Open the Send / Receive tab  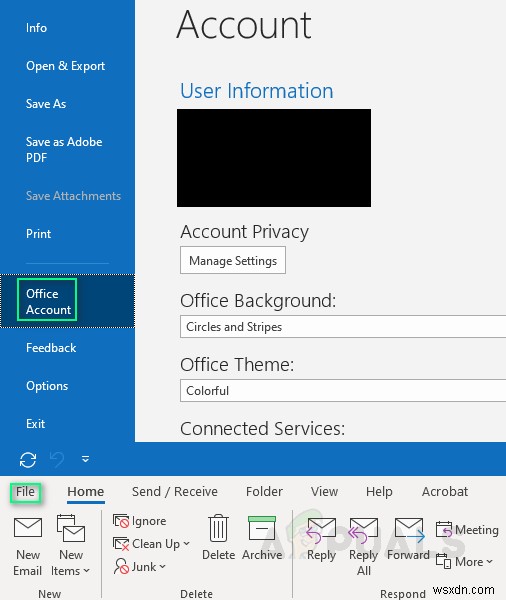click(175, 492)
